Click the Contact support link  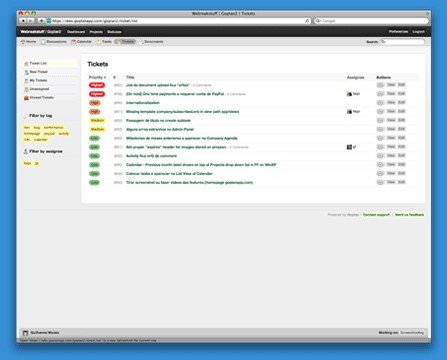click(x=376, y=215)
